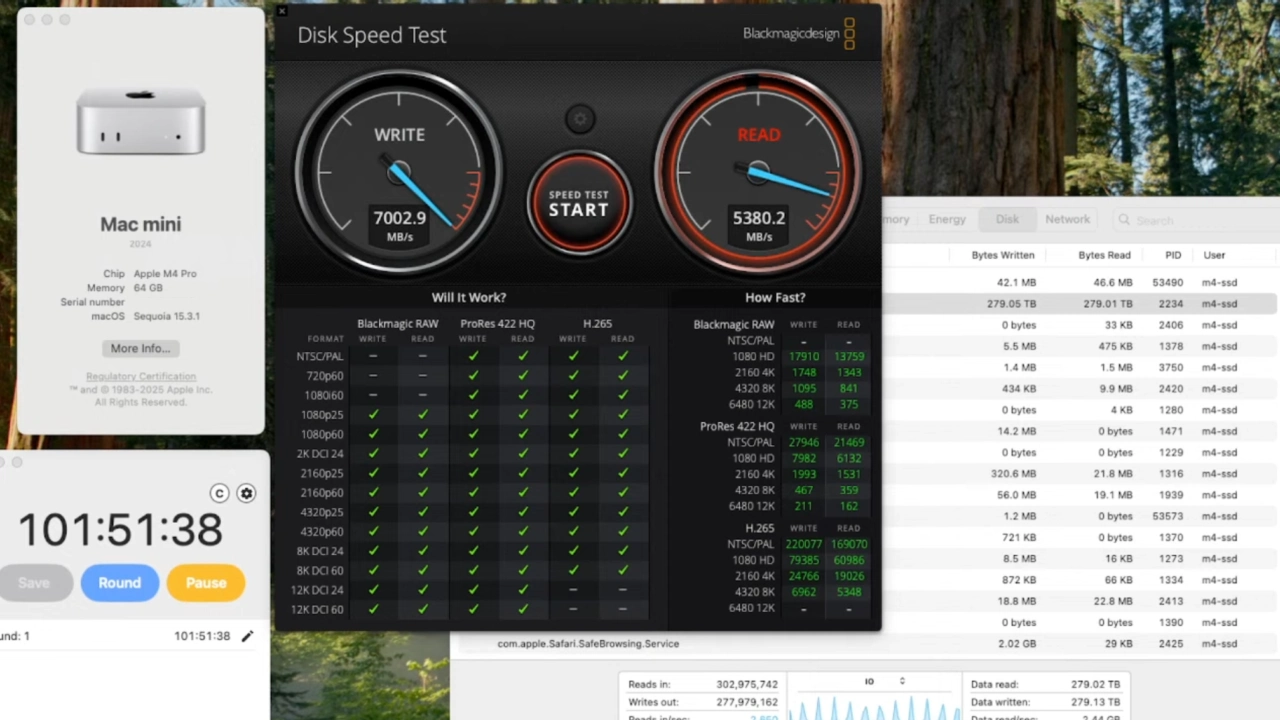Click the Sequoia 15.3.1 macOS version text

click(167, 316)
